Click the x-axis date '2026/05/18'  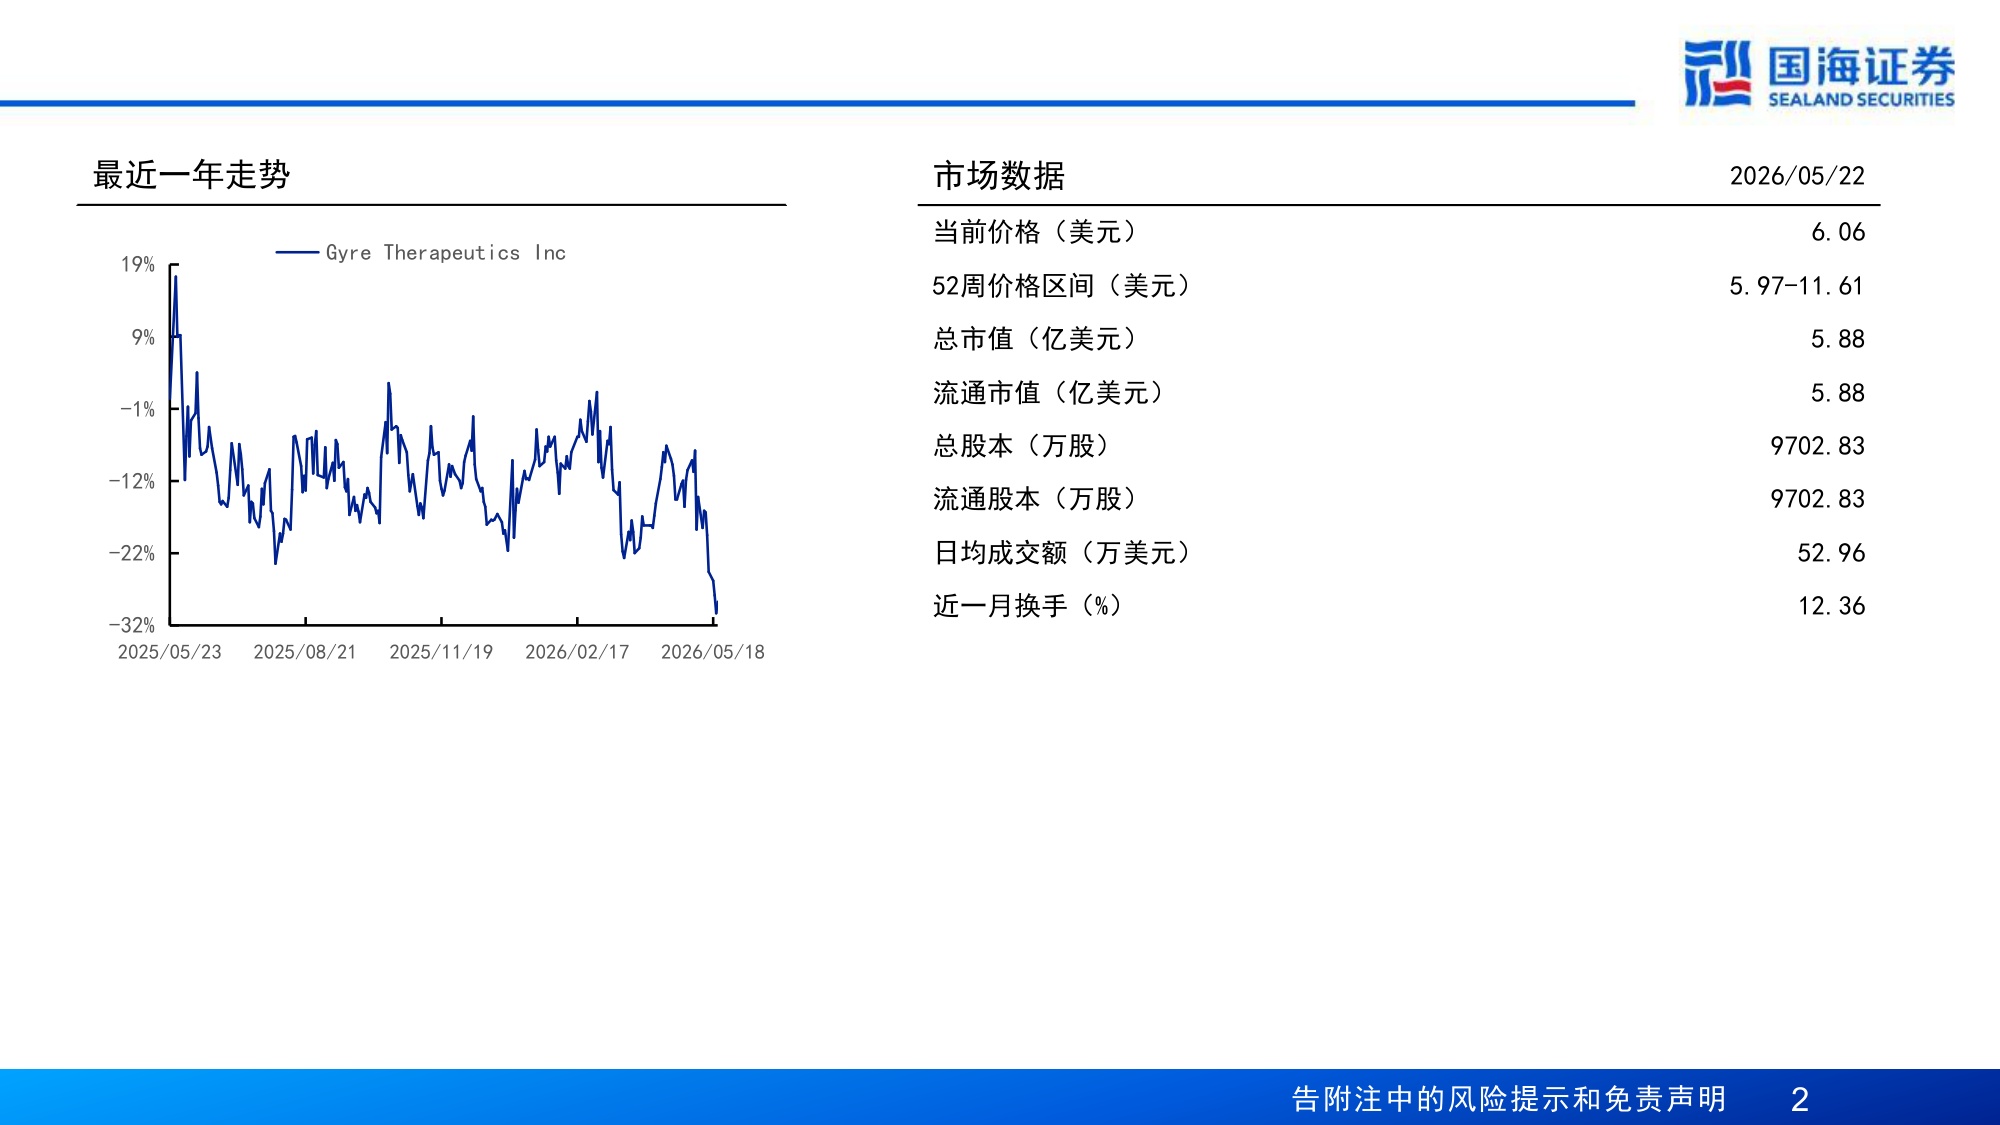[713, 652]
